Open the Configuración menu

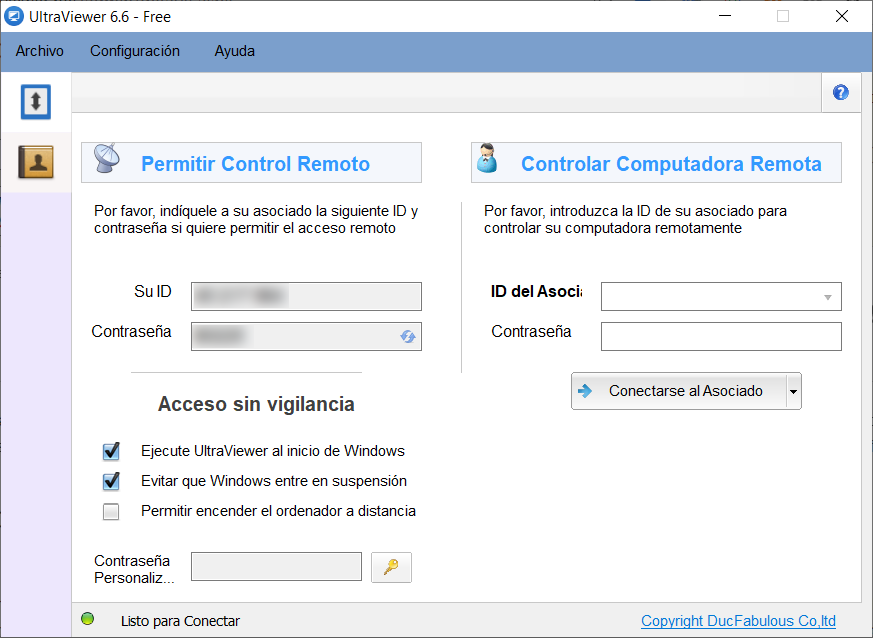coord(135,51)
